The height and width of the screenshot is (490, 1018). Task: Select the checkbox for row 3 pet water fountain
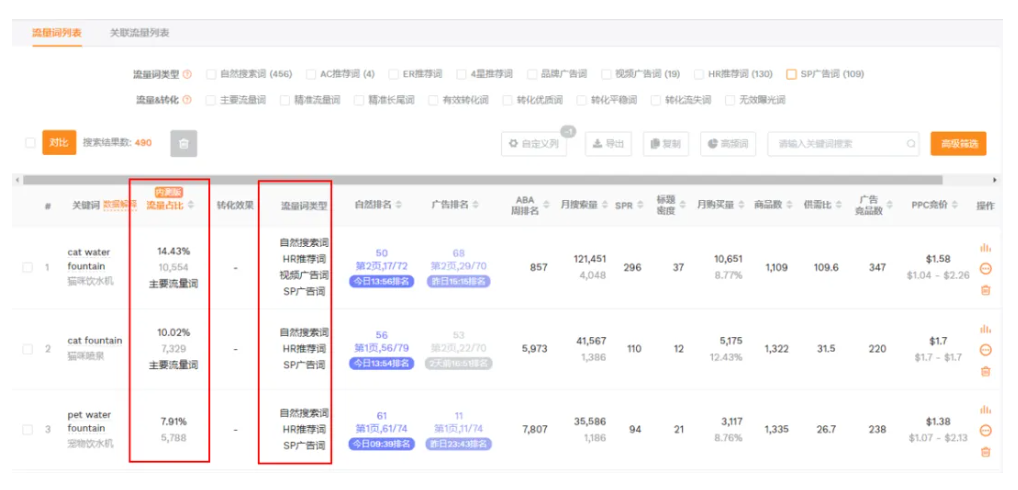coord(27,430)
